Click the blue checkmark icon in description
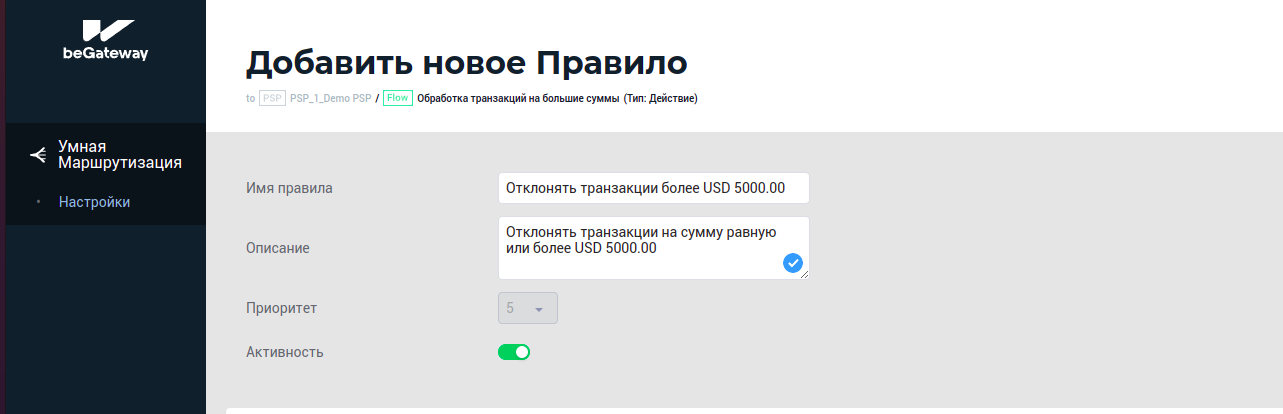 click(793, 263)
